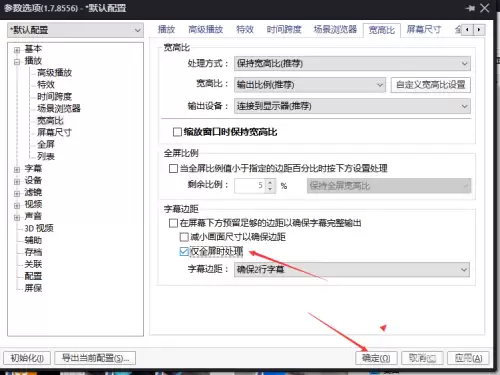Expand the 基本 tree node

17,50
